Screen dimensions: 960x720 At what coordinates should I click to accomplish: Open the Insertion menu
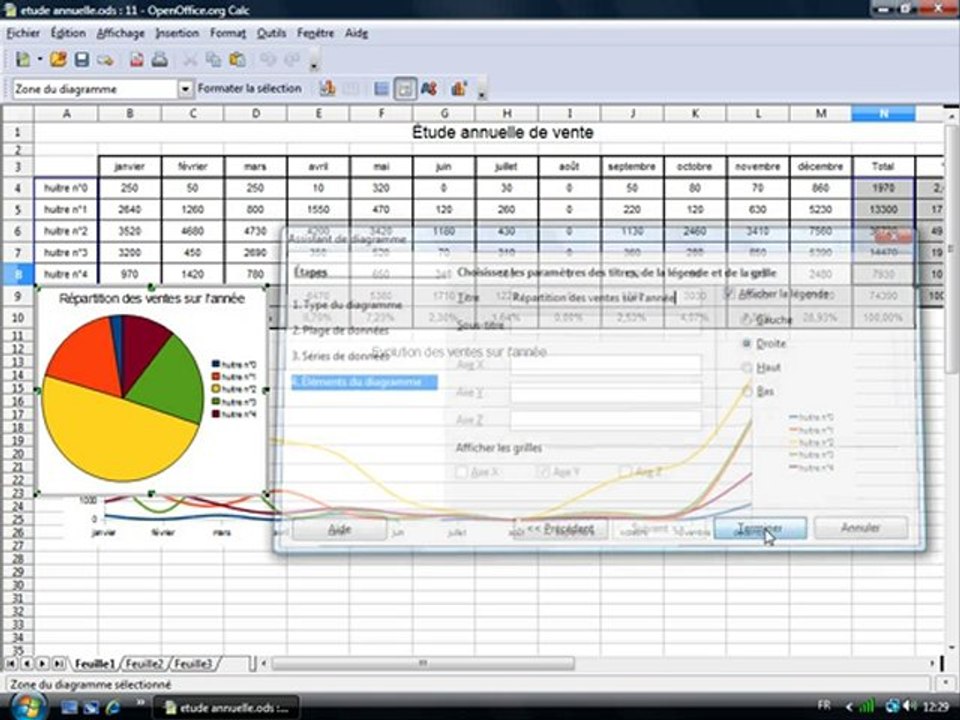pyautogui.click(x=178, y=33)
